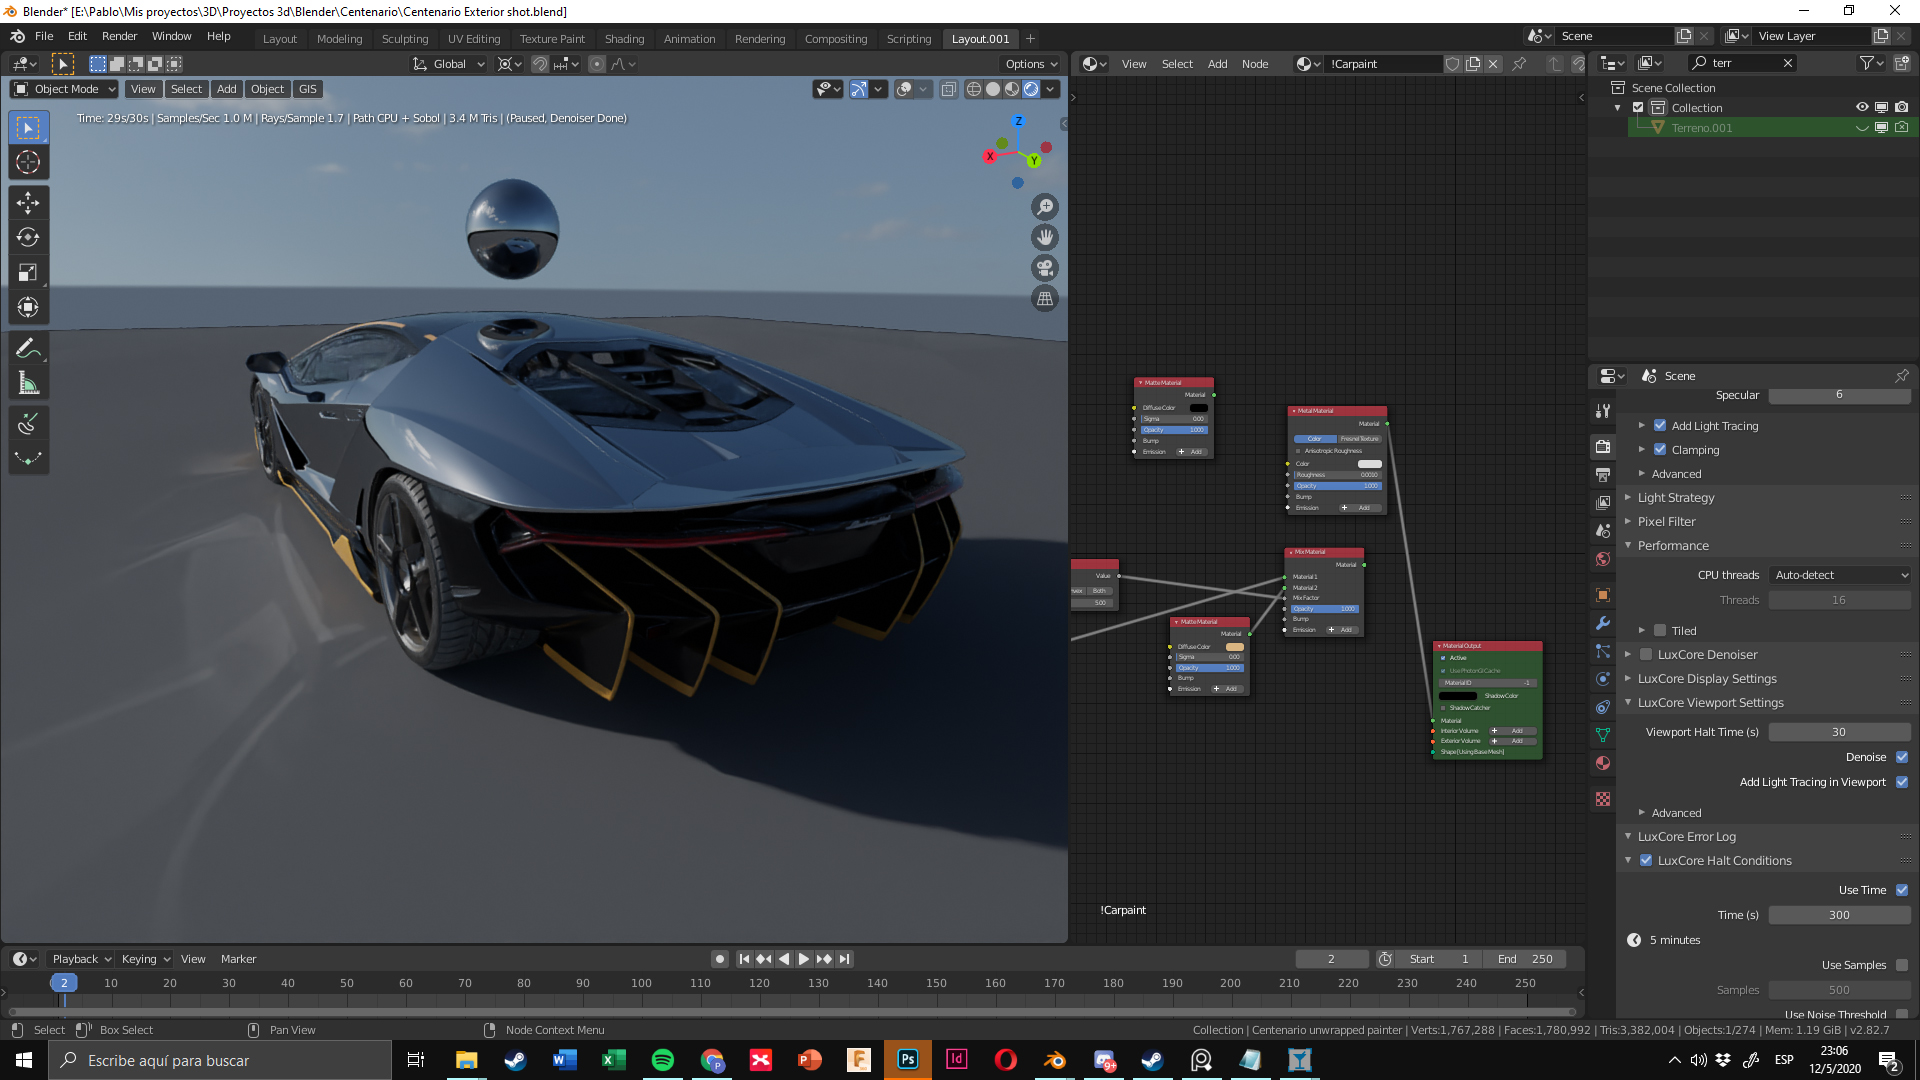Open the Render menu

click(119, 36)
